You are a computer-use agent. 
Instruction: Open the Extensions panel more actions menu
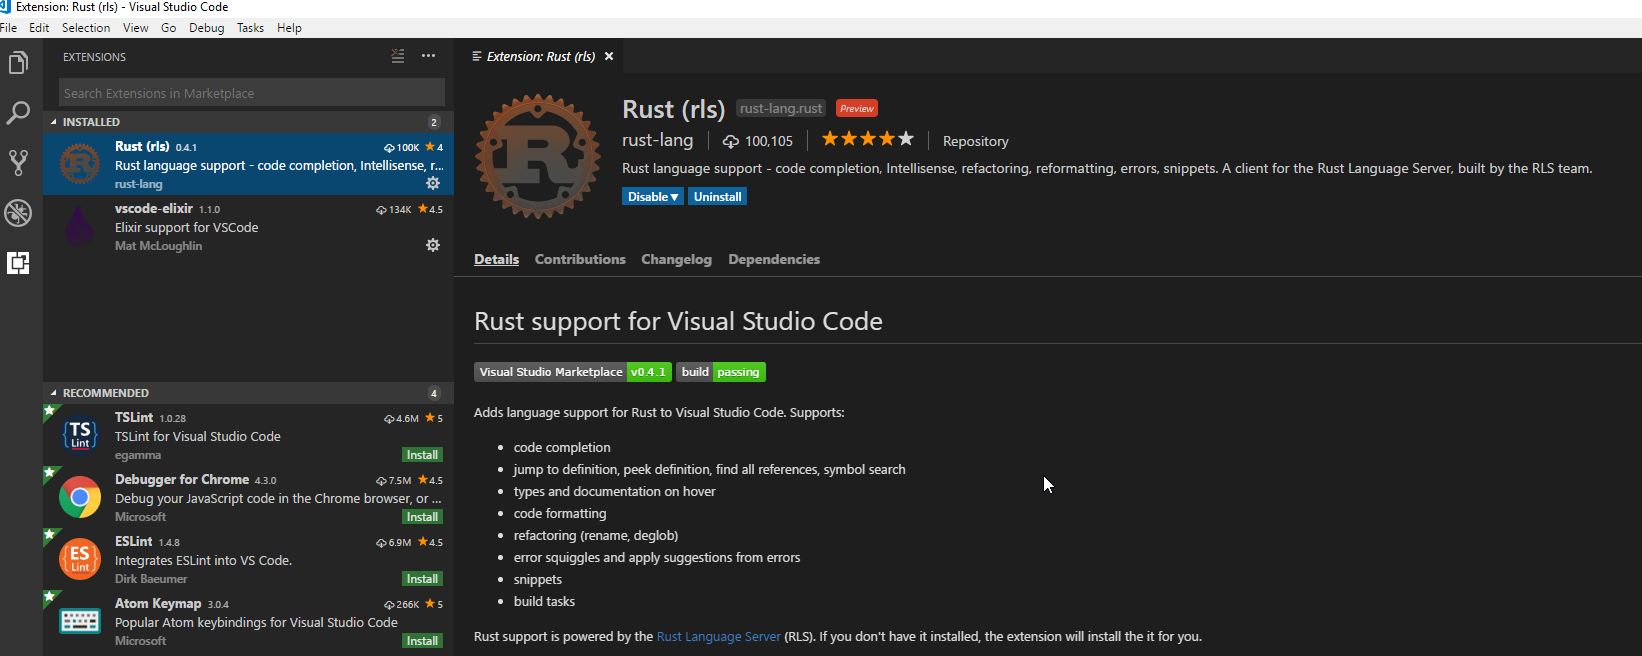[428, 56]
